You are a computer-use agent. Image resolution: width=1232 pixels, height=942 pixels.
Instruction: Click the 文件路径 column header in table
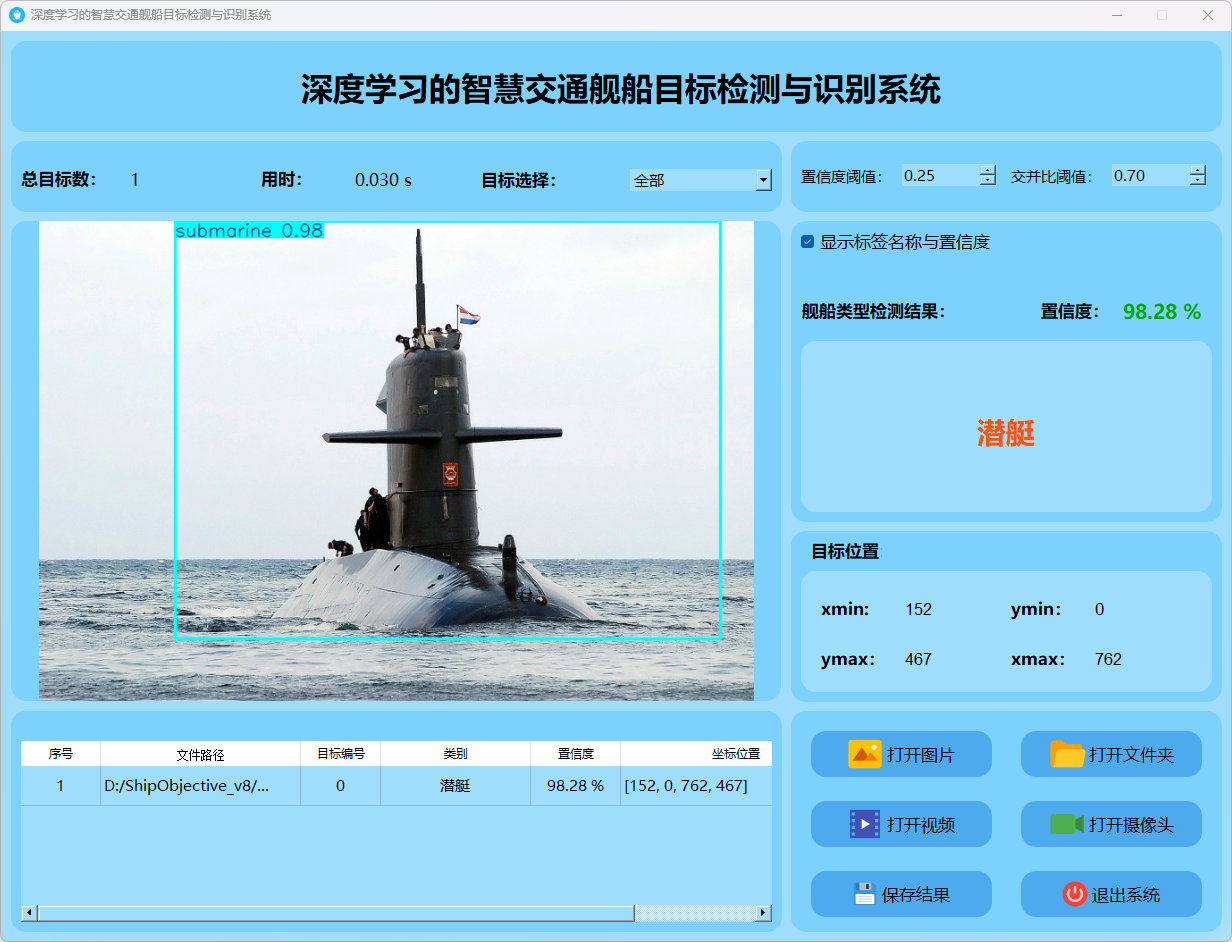(200, 754)
